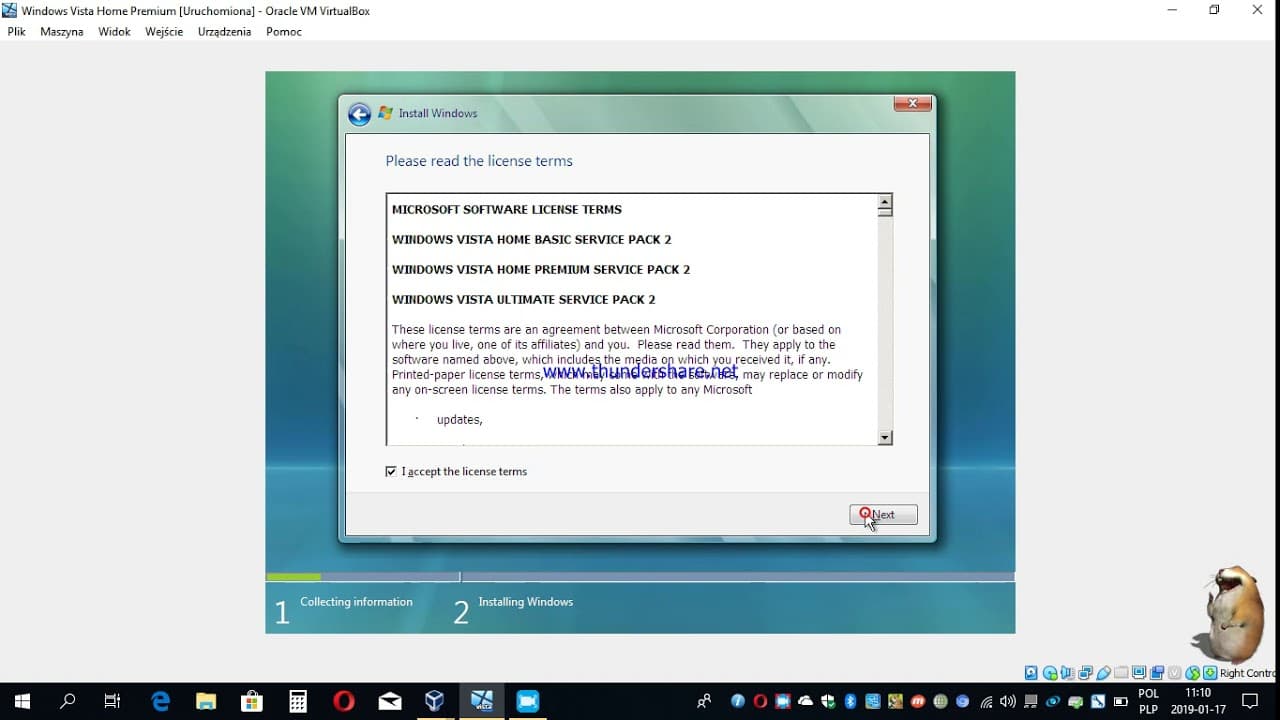The height and width of the screenshot is (720, 1280).
Task: Open the clock showing 11:10
Action: pos(1198,701)
